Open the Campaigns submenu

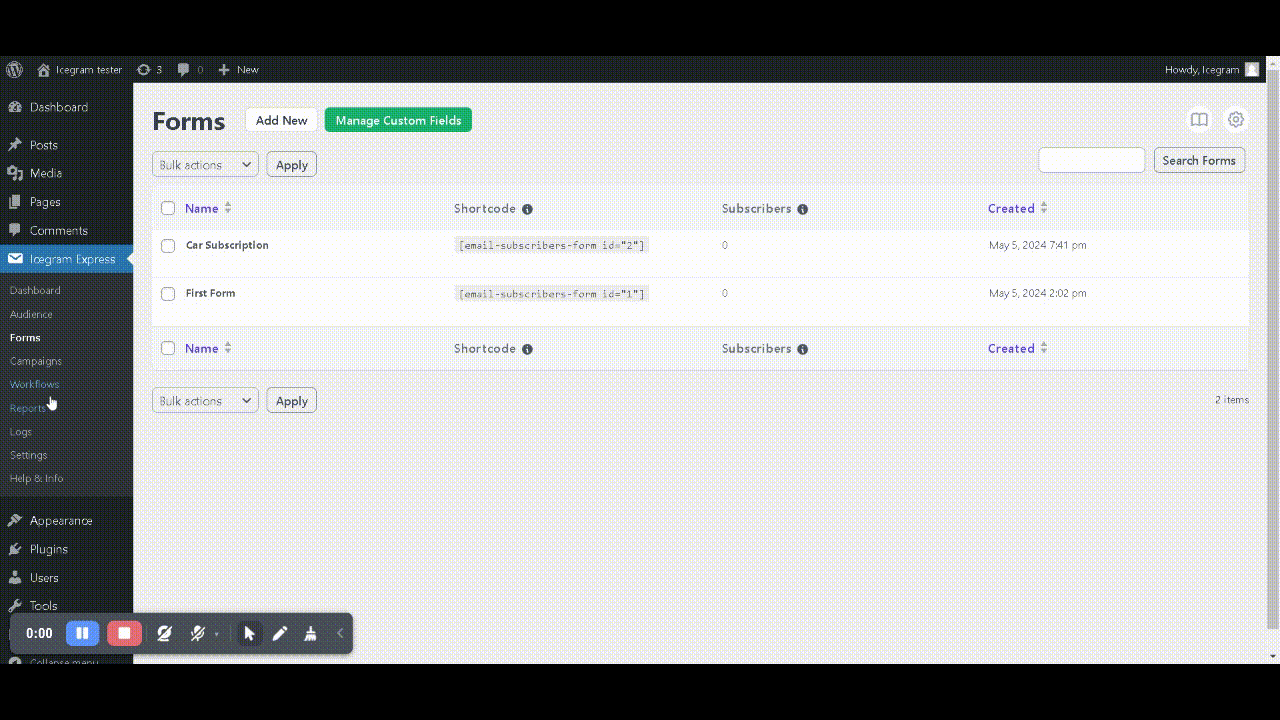click(x=36, y=361)
